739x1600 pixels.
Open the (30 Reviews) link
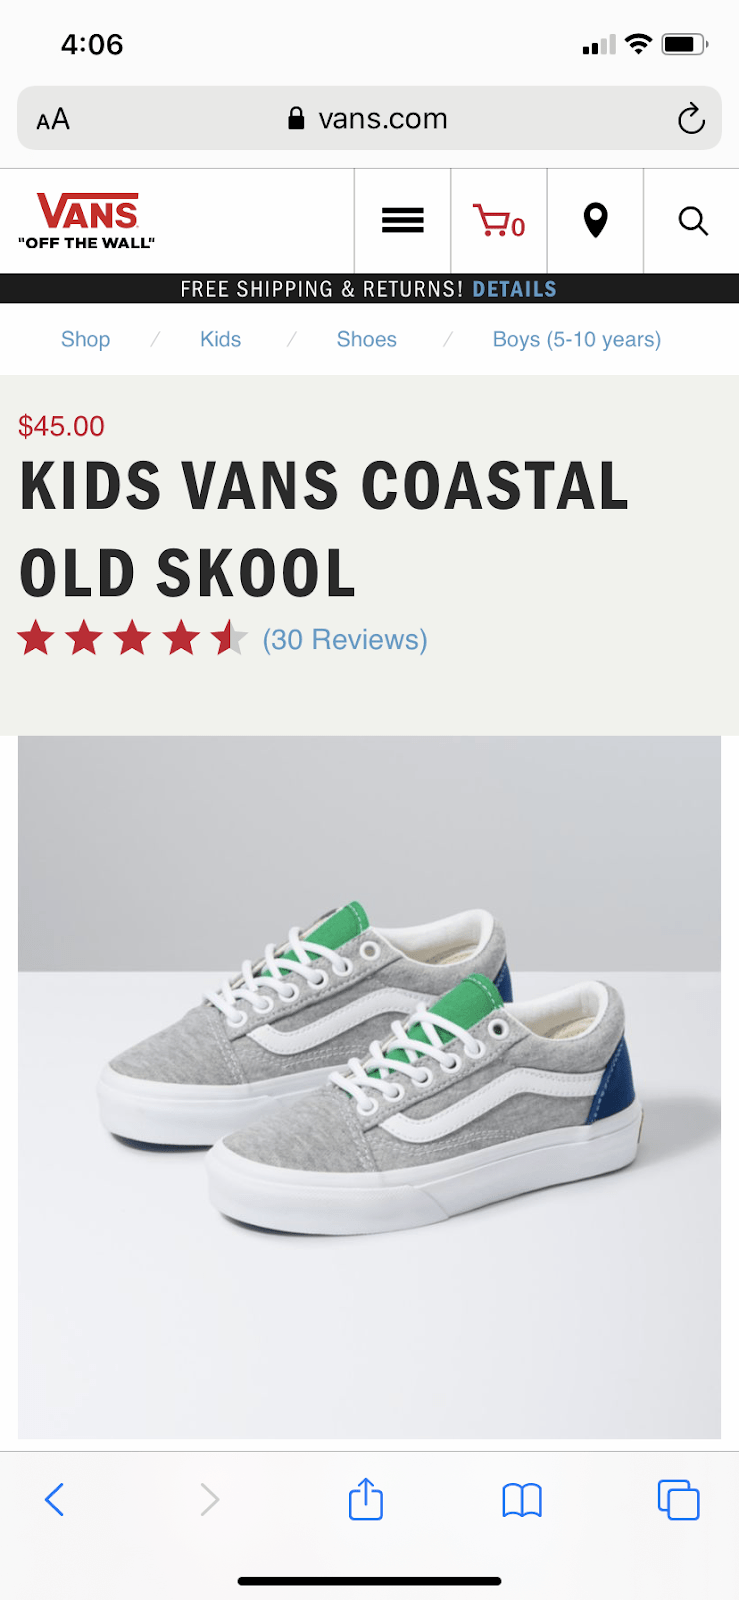[x=345, y=640]
